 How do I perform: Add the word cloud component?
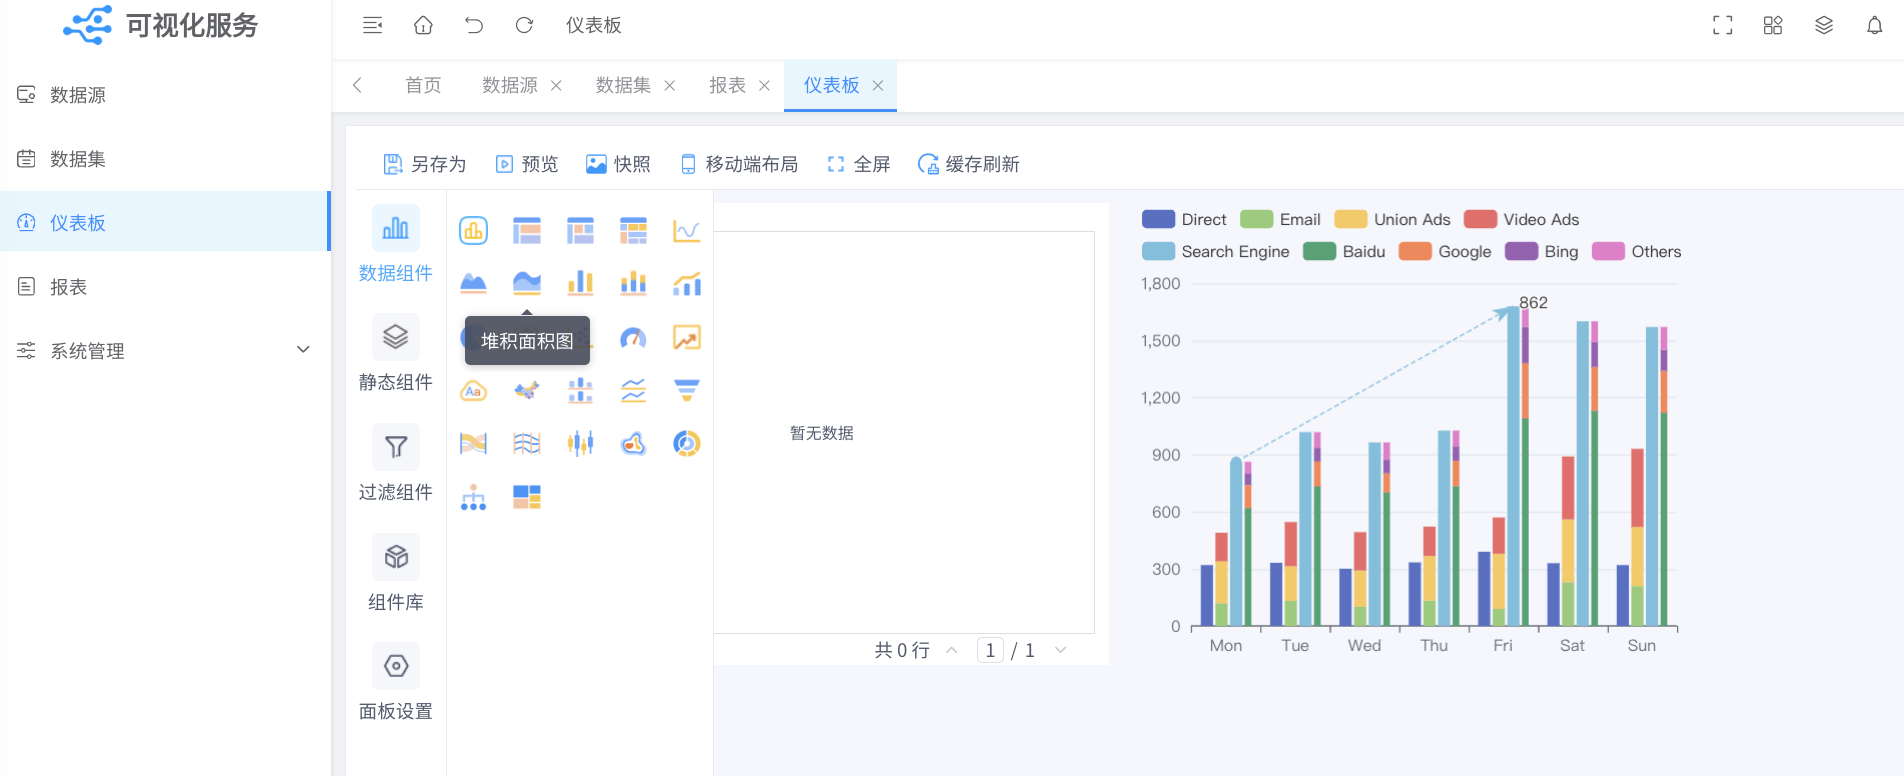click(x=473, y=390)
